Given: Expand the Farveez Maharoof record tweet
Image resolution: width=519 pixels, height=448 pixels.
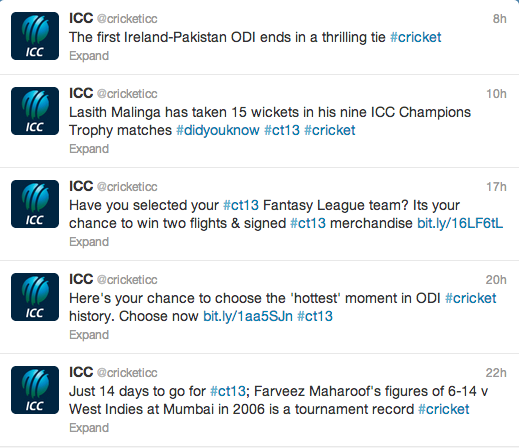Looking at the screenshot, I should pos(89,428).
